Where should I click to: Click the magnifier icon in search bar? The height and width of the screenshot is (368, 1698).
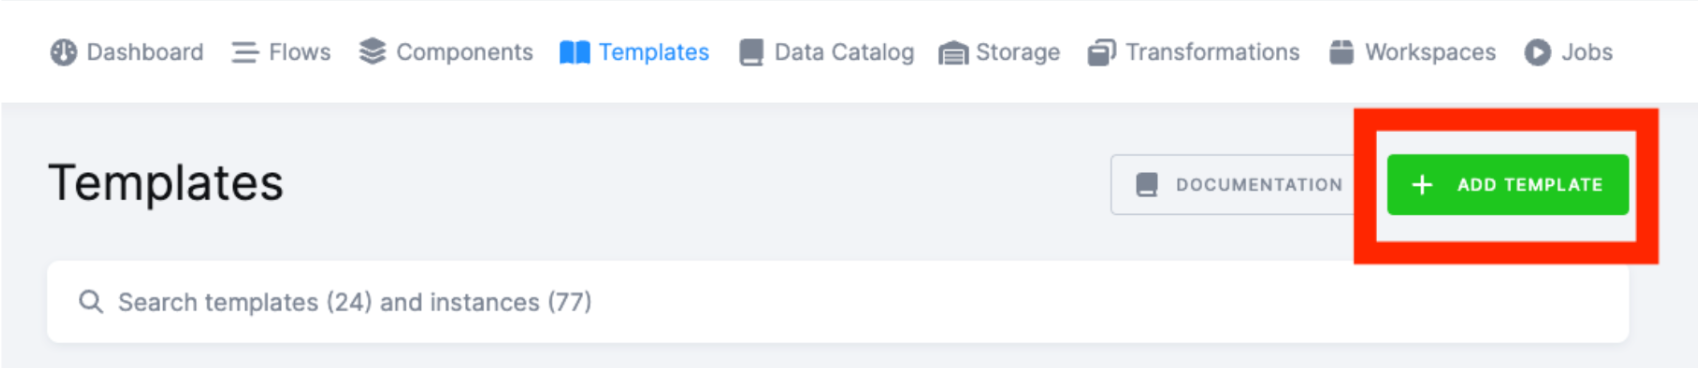click(x=91, y=302)
